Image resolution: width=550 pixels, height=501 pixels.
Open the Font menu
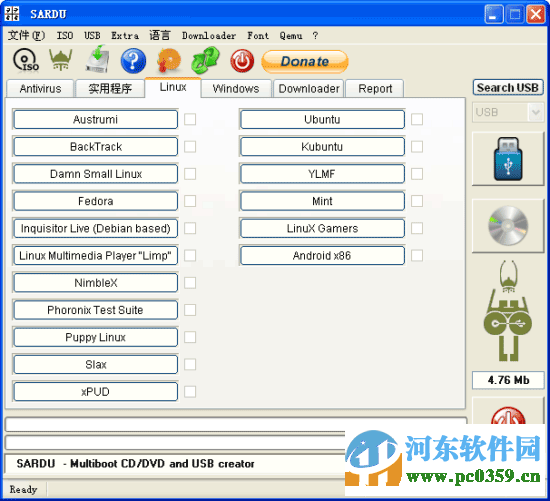(258, 35)
